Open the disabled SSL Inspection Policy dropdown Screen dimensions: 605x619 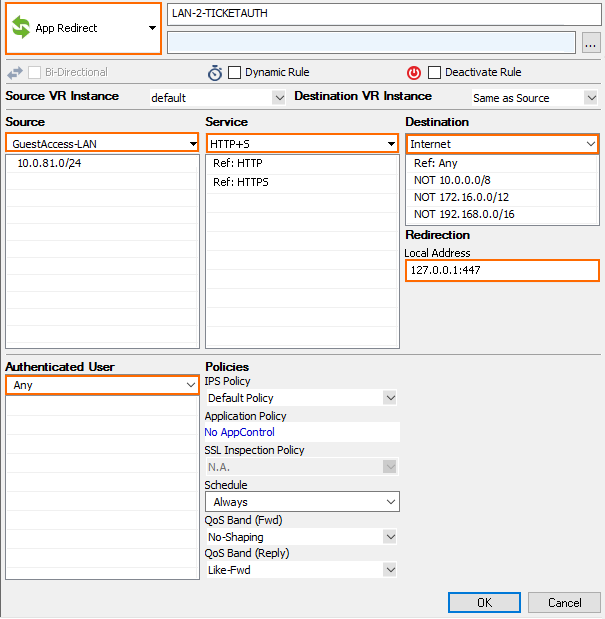pos(302,467)
